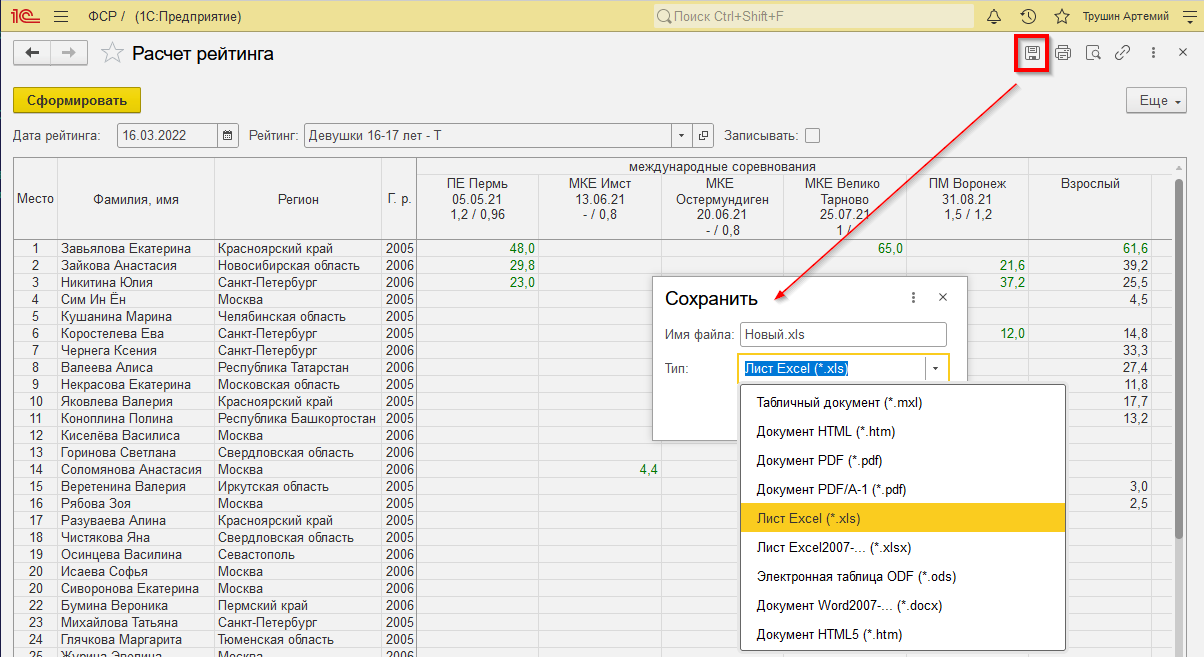Viewport: 1204px width, 657px height.
Task: Expand the Рейтинг dropdown arrow
Action: coord(681,135)
